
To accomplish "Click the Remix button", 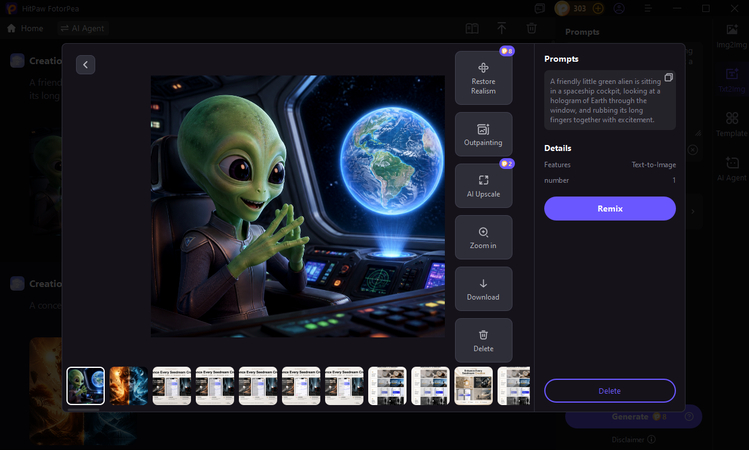I will click(x=610, y=209).
